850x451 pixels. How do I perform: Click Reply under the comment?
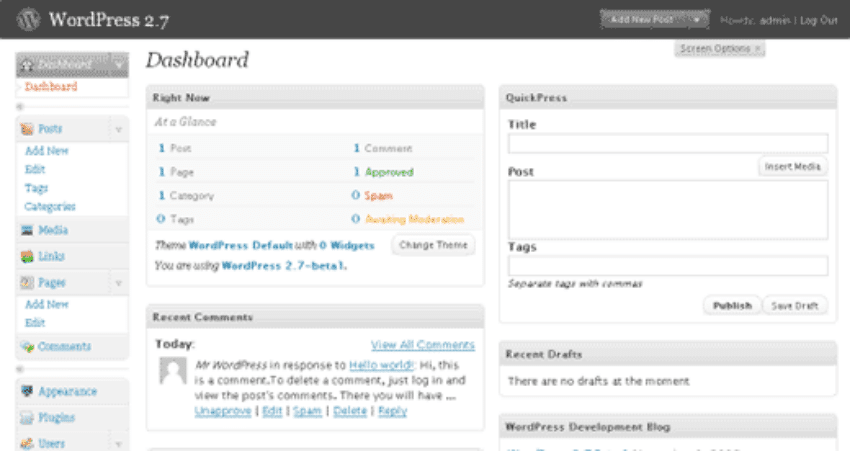[x=392, y=411]
